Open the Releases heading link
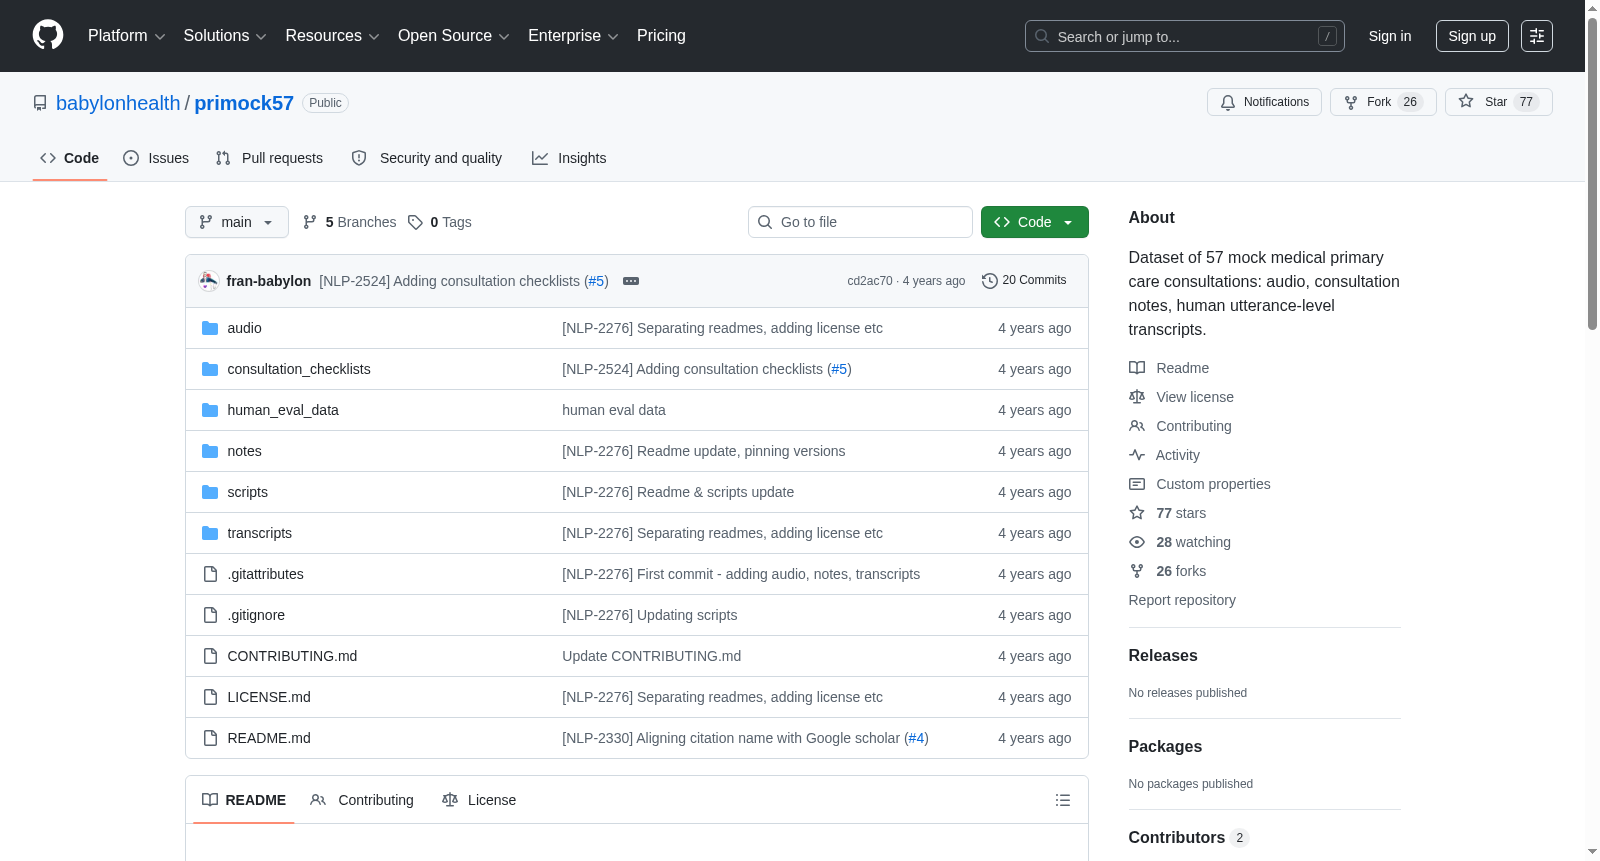The image size is (1600, 861). pos(1163,656)
